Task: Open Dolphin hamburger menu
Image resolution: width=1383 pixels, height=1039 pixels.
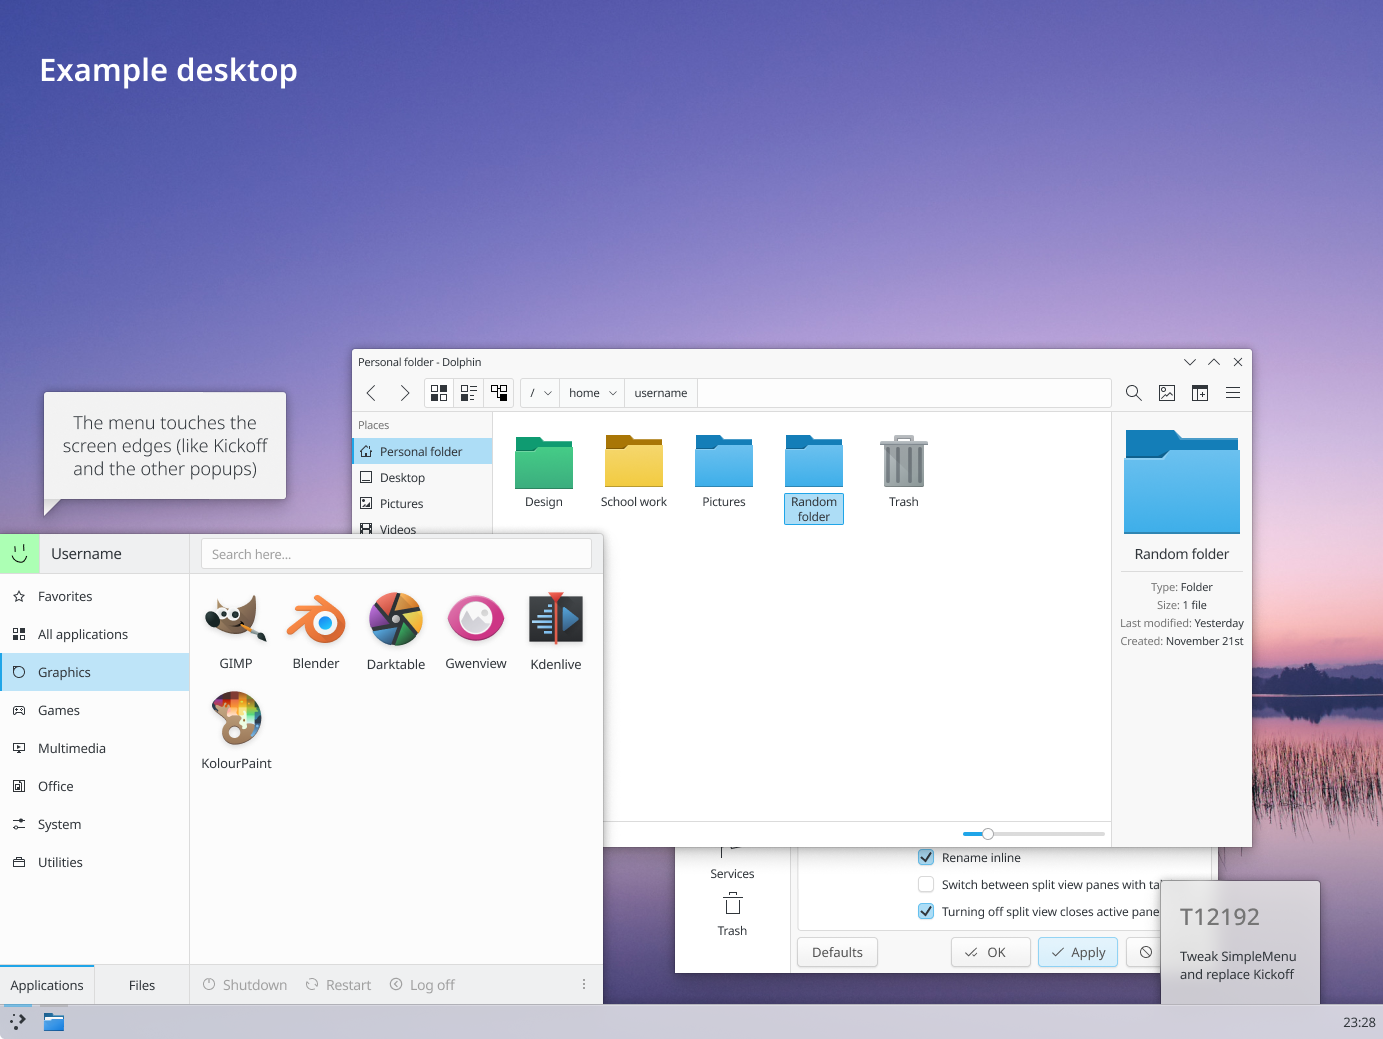Action: [1233, 393]
